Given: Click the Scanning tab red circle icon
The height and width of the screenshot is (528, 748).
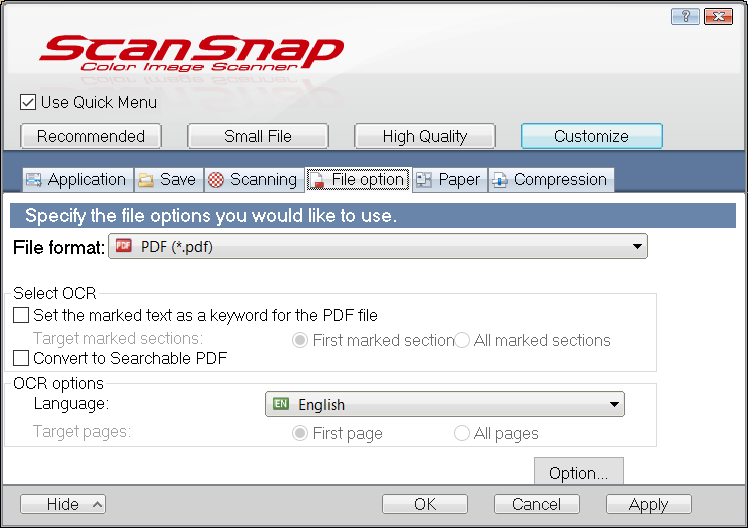Looking at the screenshot, I should [216, 180].
